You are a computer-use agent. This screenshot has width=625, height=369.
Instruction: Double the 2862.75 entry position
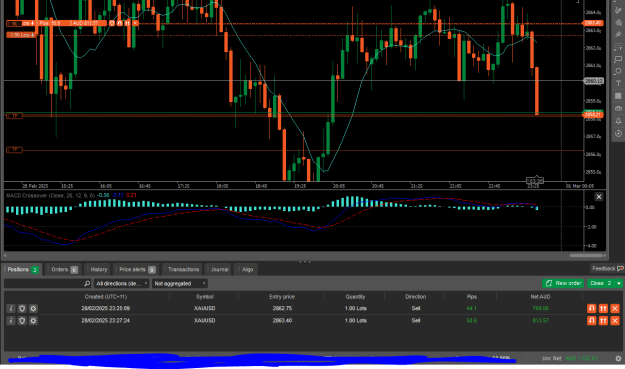click(603, 308)
